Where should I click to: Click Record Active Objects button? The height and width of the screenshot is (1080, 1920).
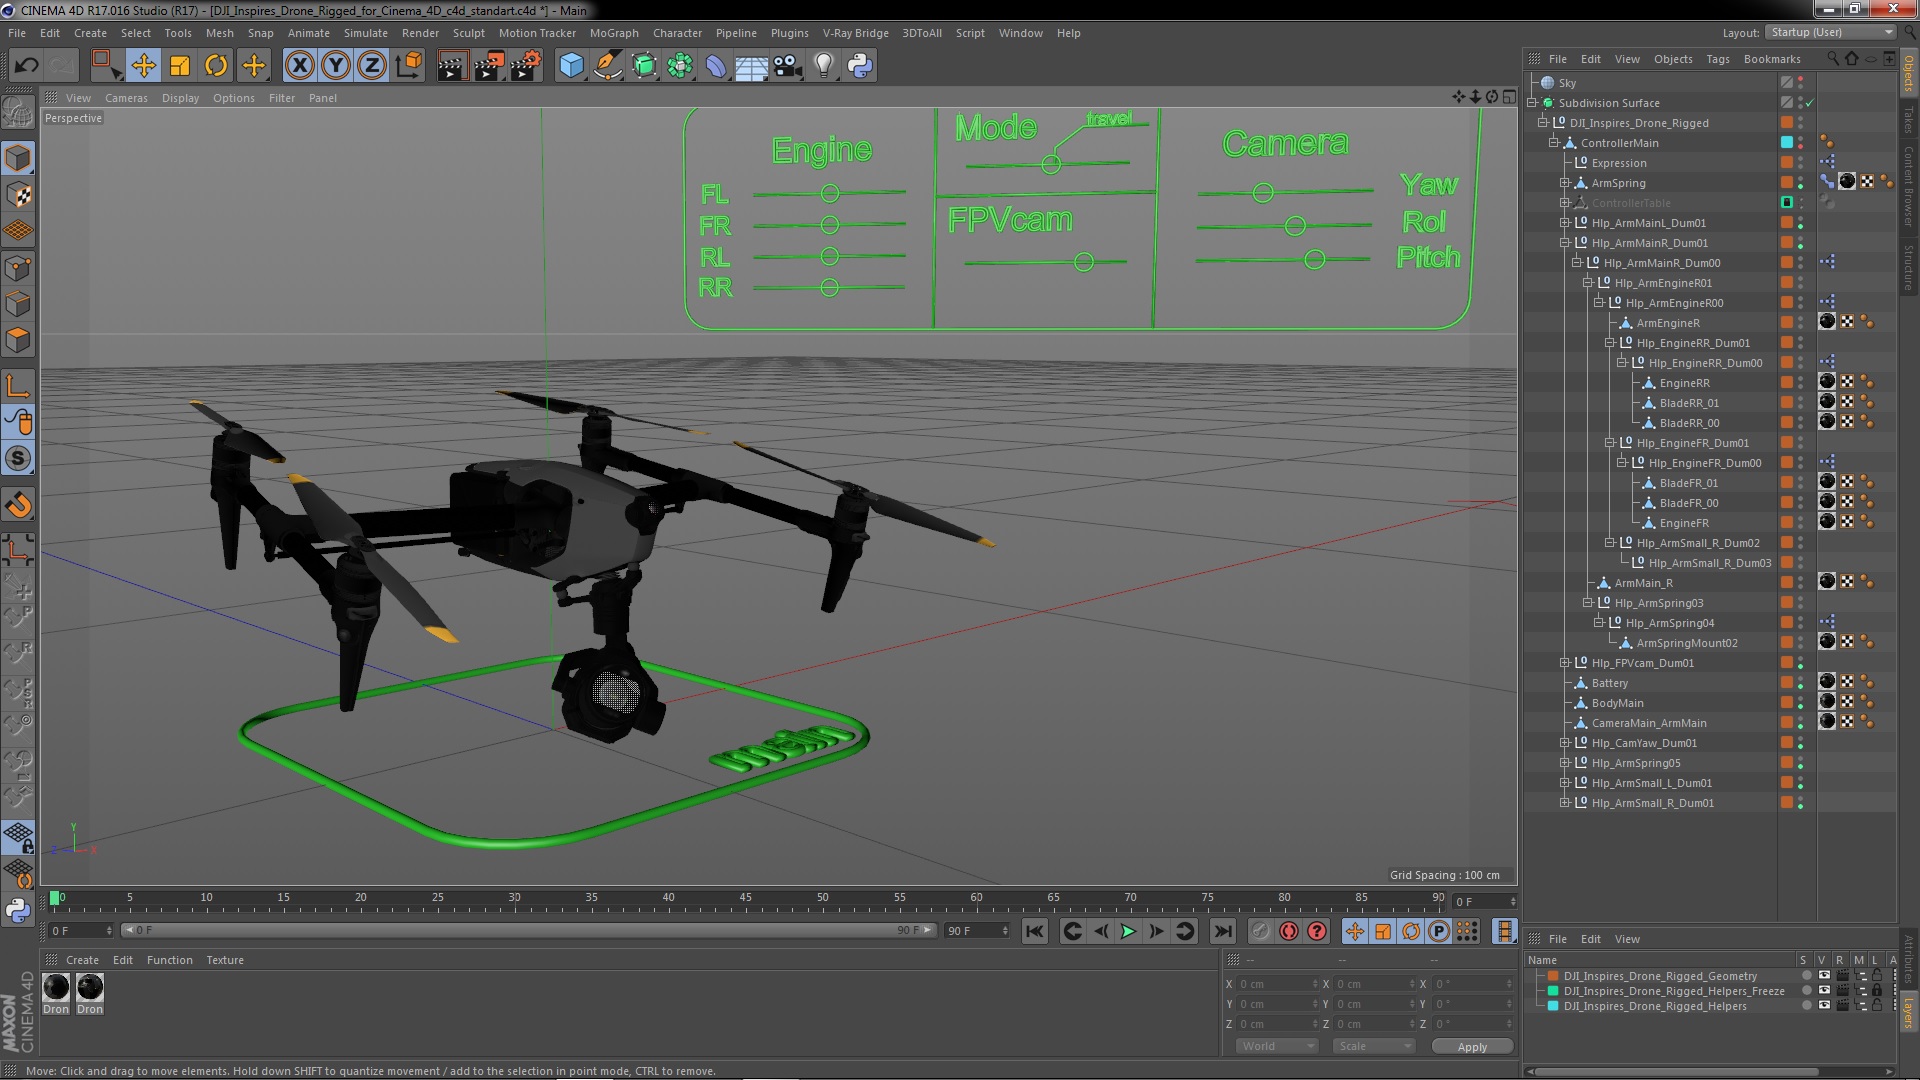1261,931
